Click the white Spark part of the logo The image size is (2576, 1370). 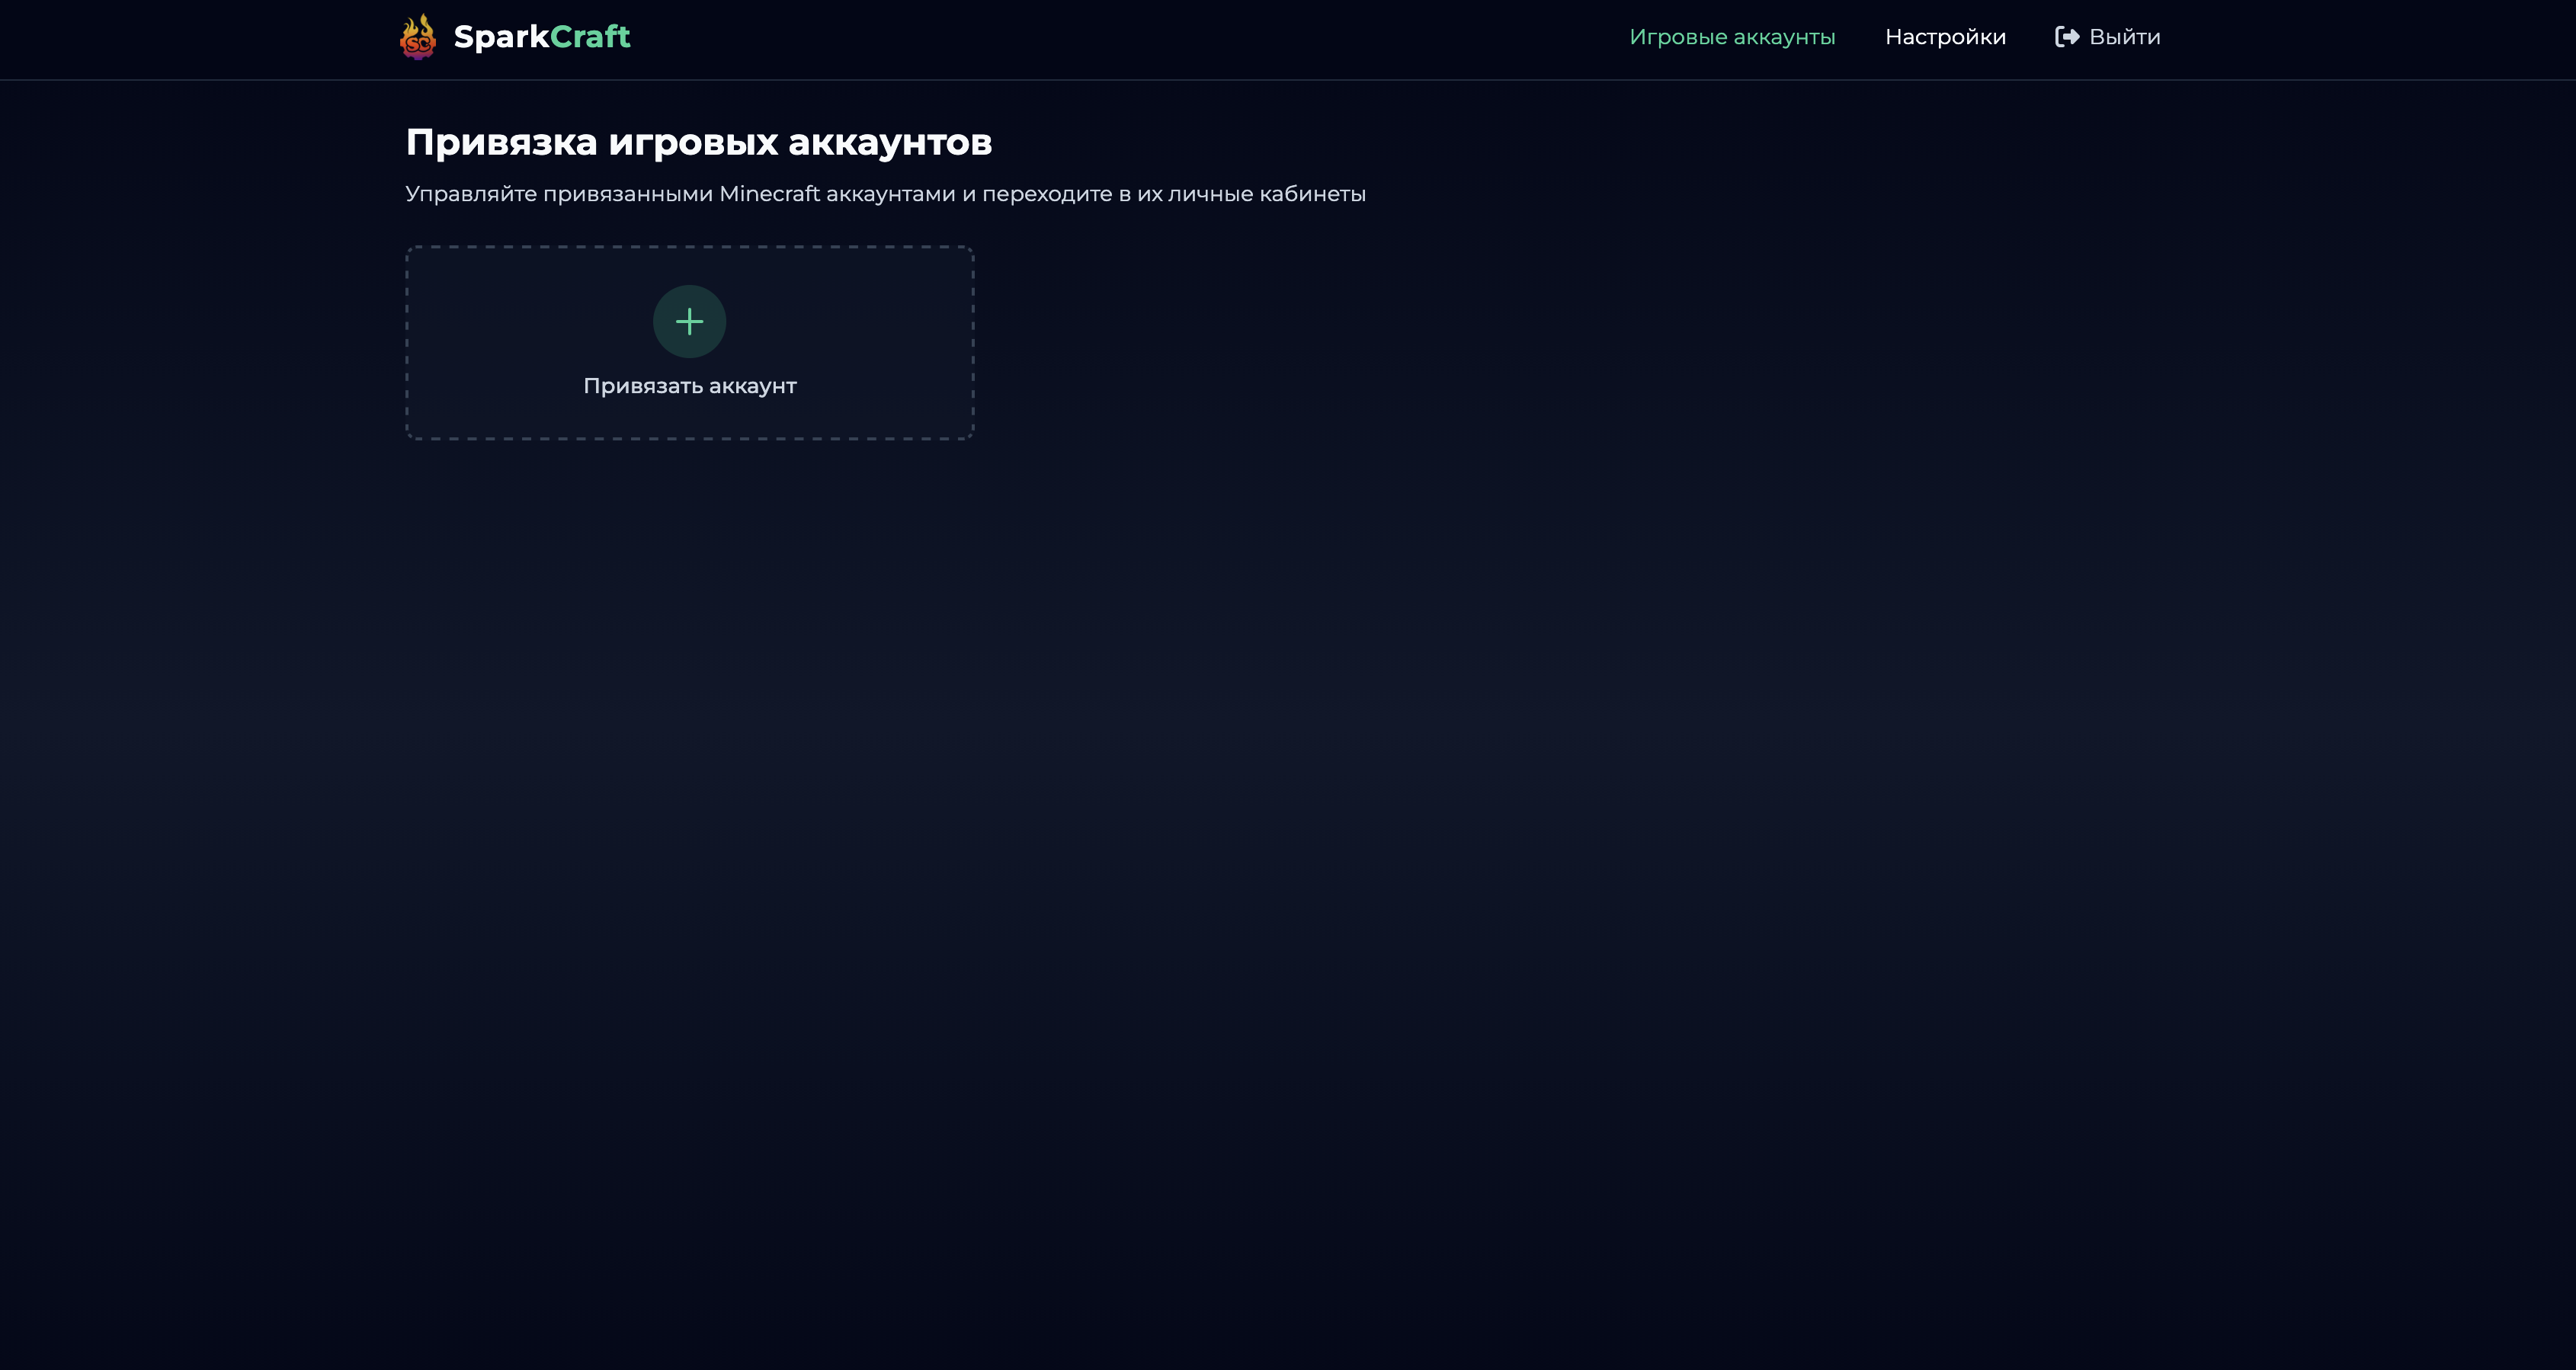click(x=501, y=37)
